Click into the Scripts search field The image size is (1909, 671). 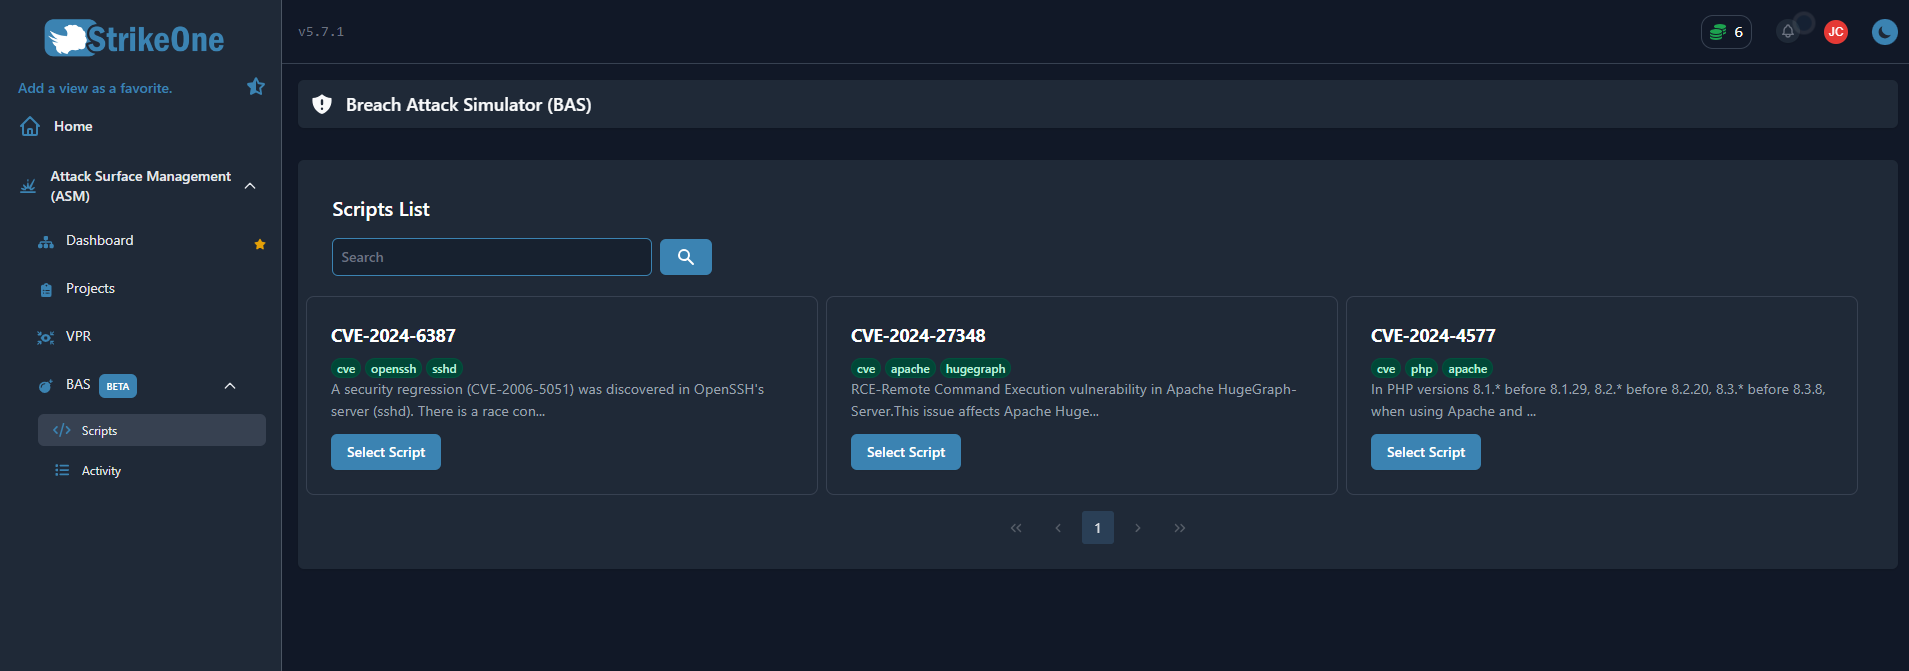(491, 257)
